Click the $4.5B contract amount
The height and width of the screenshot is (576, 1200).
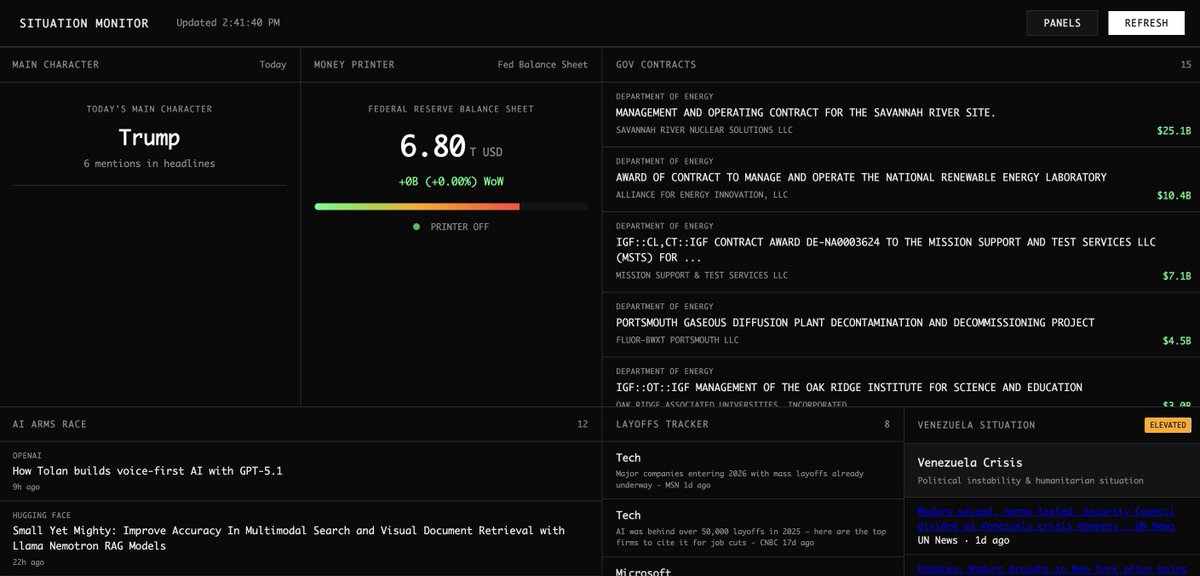tap(1177, 341)
